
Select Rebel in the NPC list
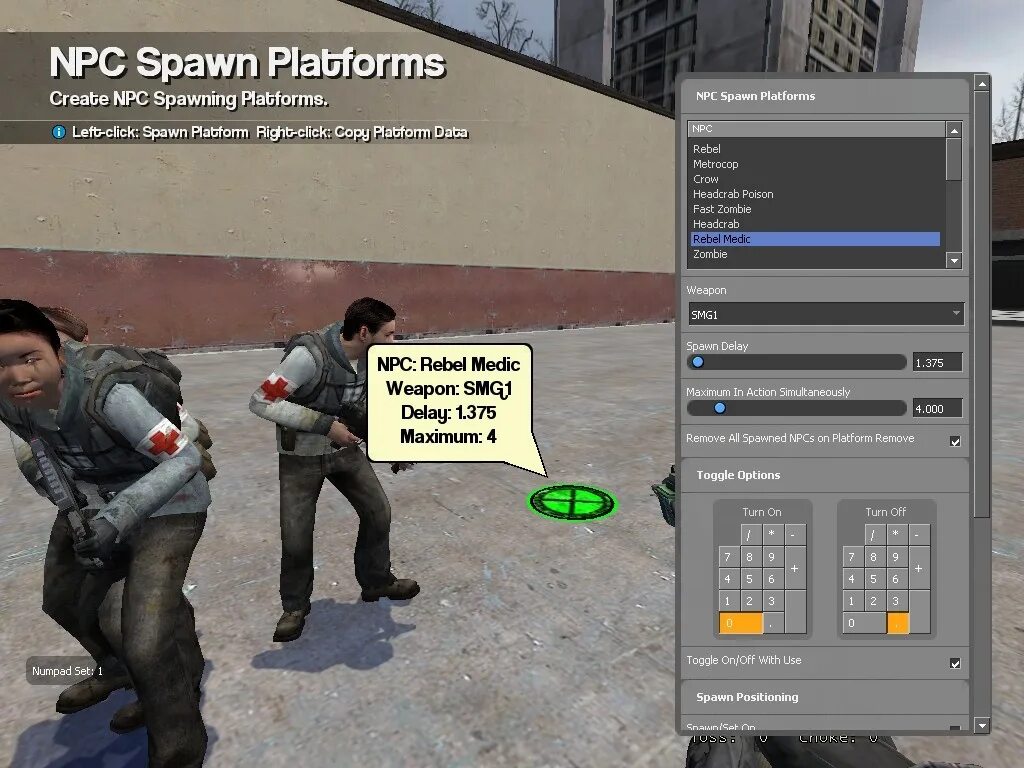coord(815,149)
